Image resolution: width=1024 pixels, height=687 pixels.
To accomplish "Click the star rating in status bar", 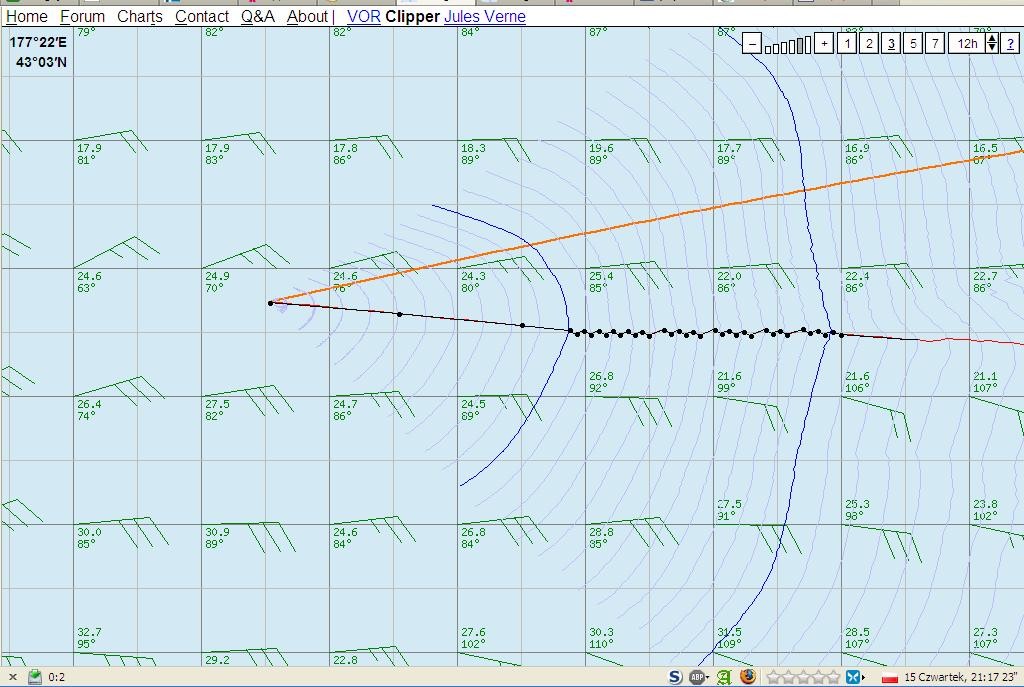I will (x=800, y=677).
